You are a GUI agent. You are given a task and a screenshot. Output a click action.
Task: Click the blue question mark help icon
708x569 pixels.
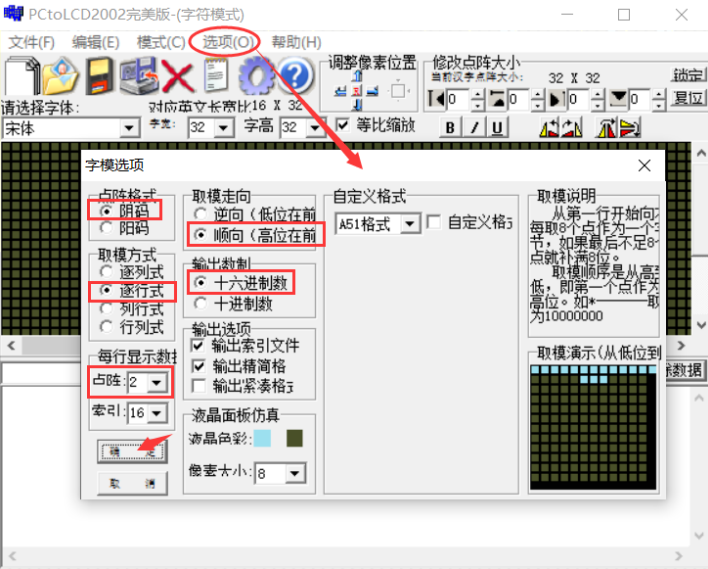pos(295,75)
